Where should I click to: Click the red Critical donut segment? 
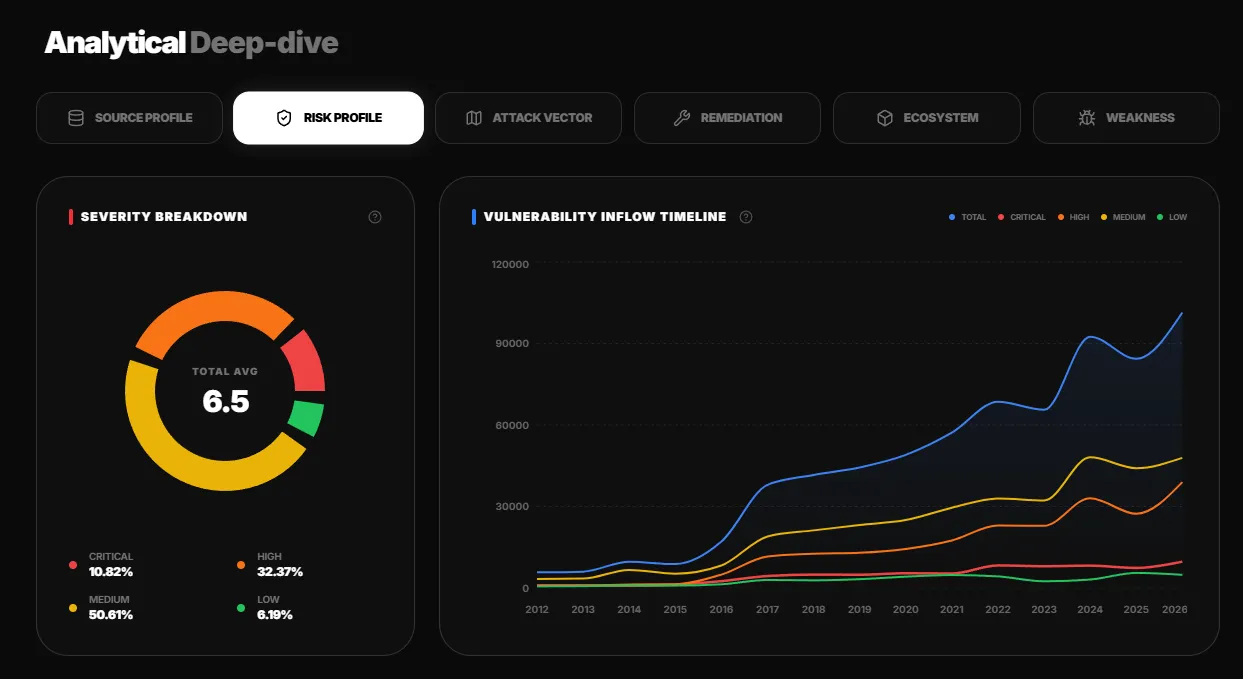pyautogui.click(x=305, y=363)
